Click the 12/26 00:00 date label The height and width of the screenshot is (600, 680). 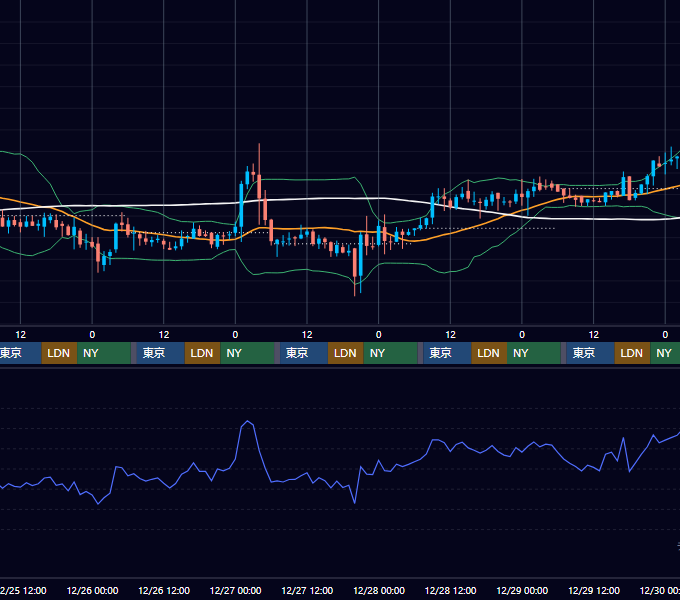click(92, 590)
